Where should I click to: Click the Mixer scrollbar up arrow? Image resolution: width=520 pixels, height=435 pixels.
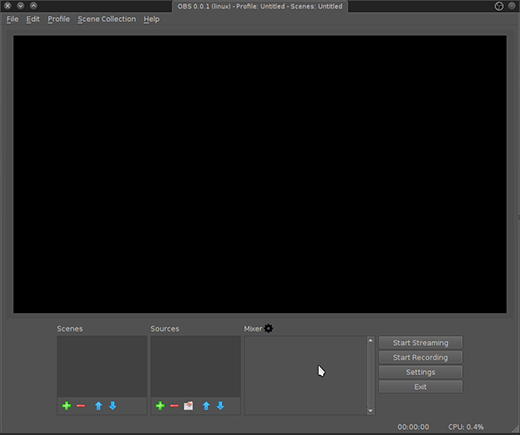coord(370,340)
